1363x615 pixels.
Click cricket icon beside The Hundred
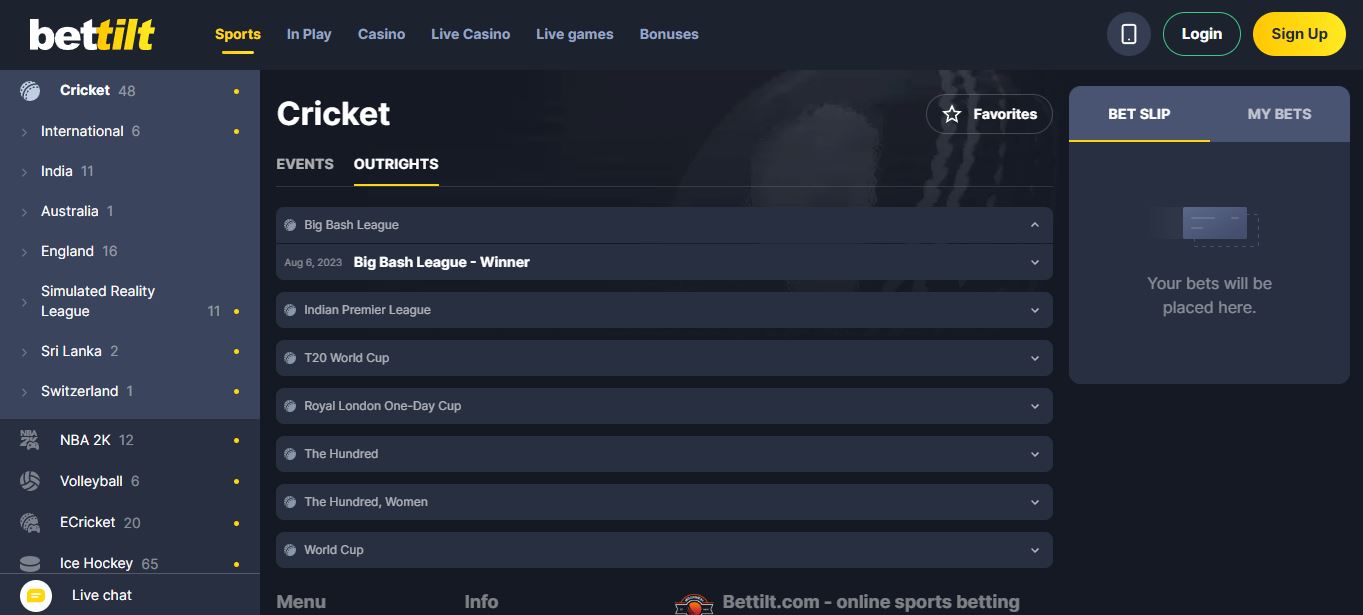pyautogui.click(x=290, y=454)
